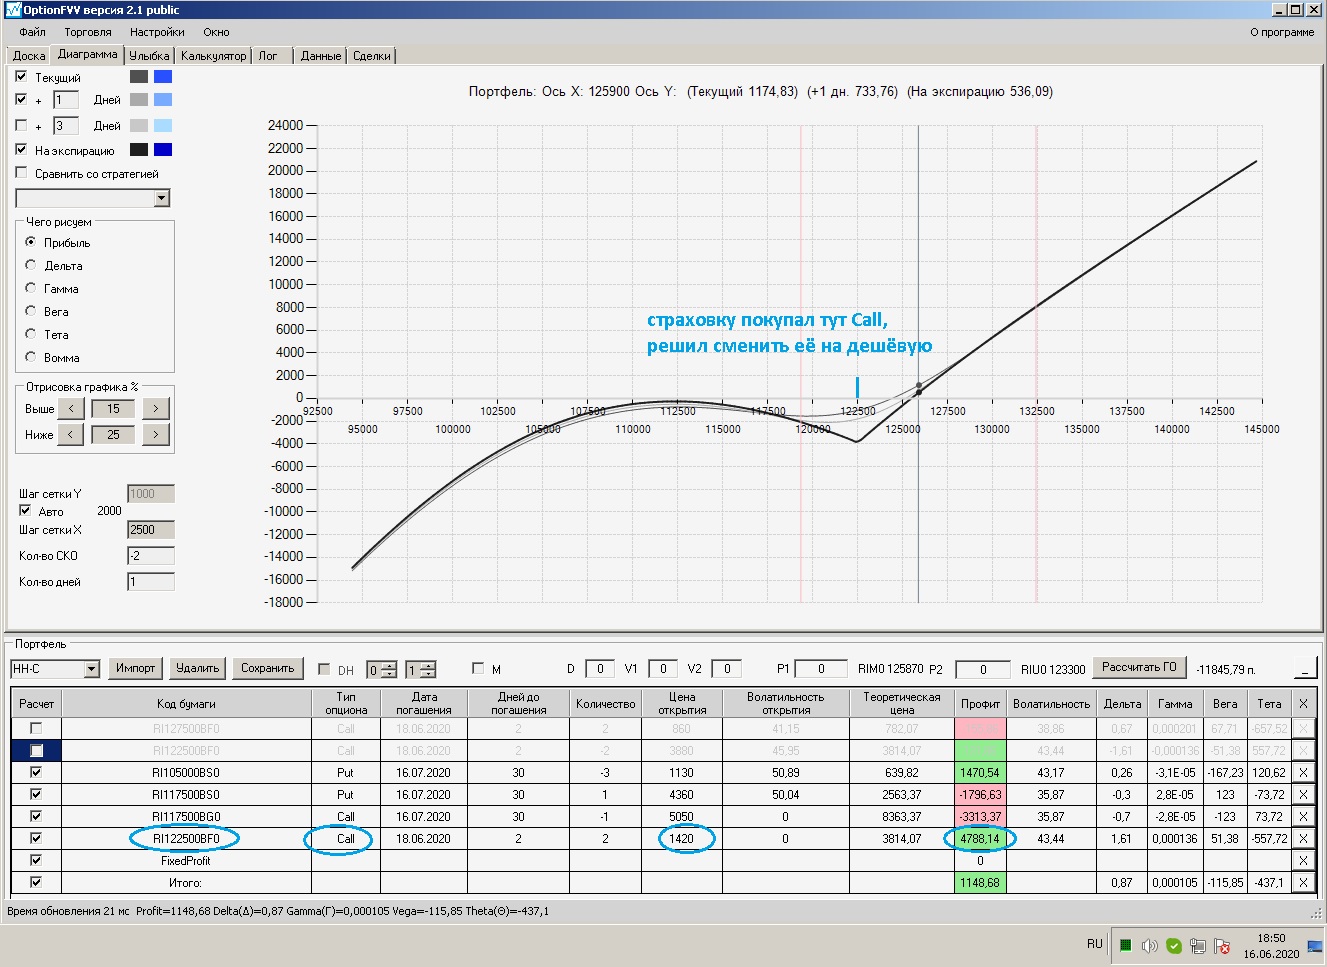The width and height of the screenshot is (1327, 967).
Task: Toggle the На экспирацию checkbox
Action: coord(21,150)
